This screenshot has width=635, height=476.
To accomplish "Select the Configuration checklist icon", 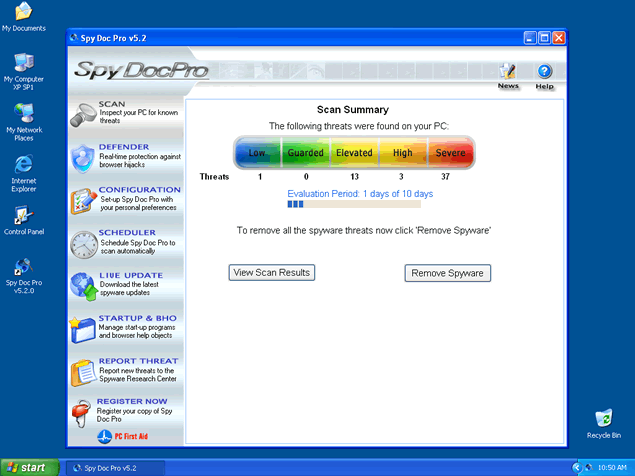I will tap(83, 200).
